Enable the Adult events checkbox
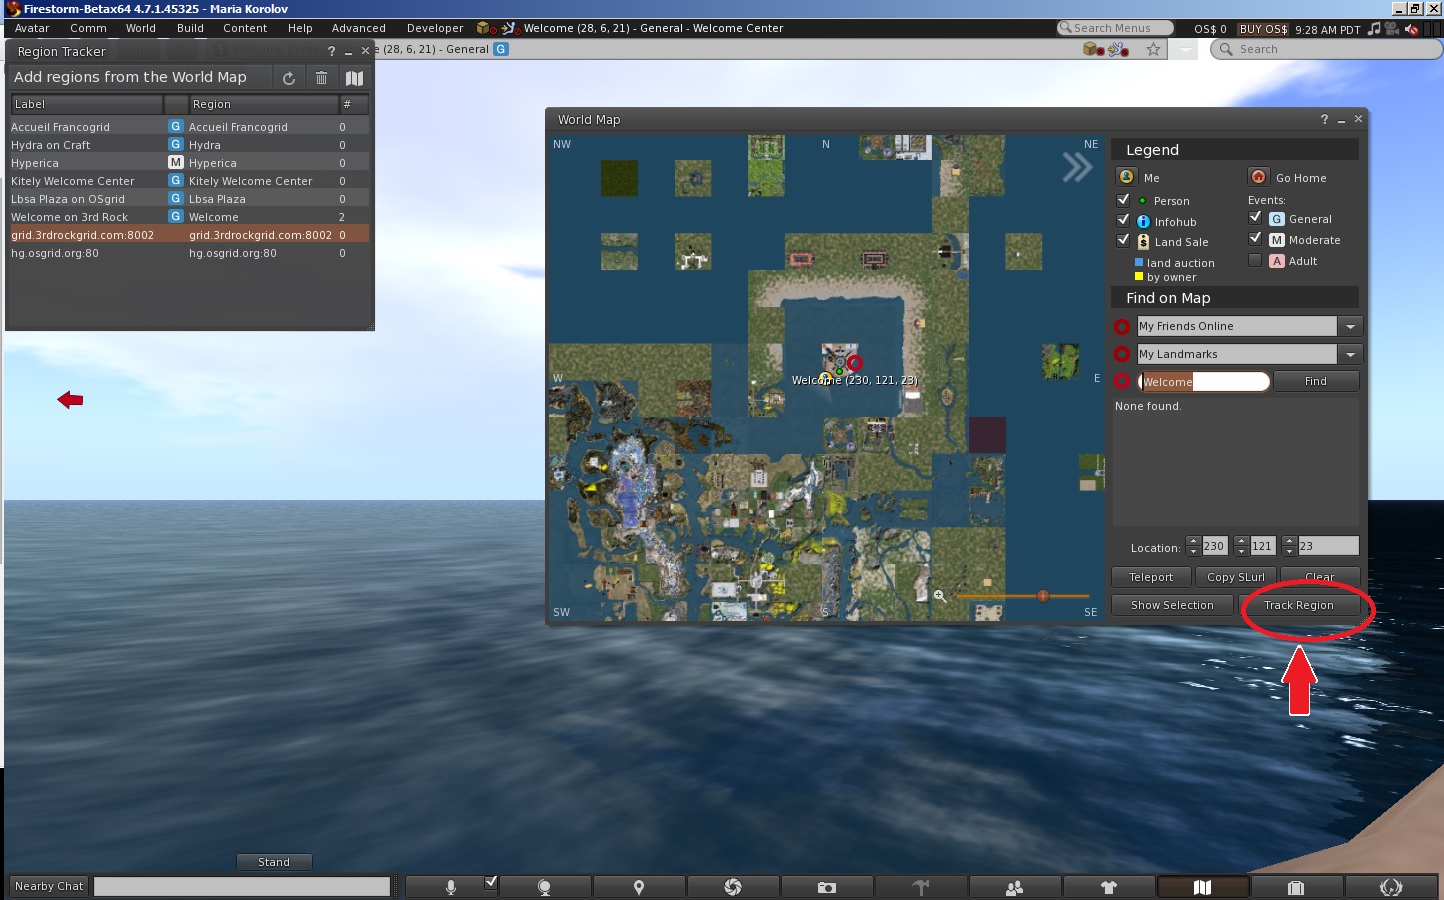This screenshot has width=1444, height=900. [x=1255, y=260]
